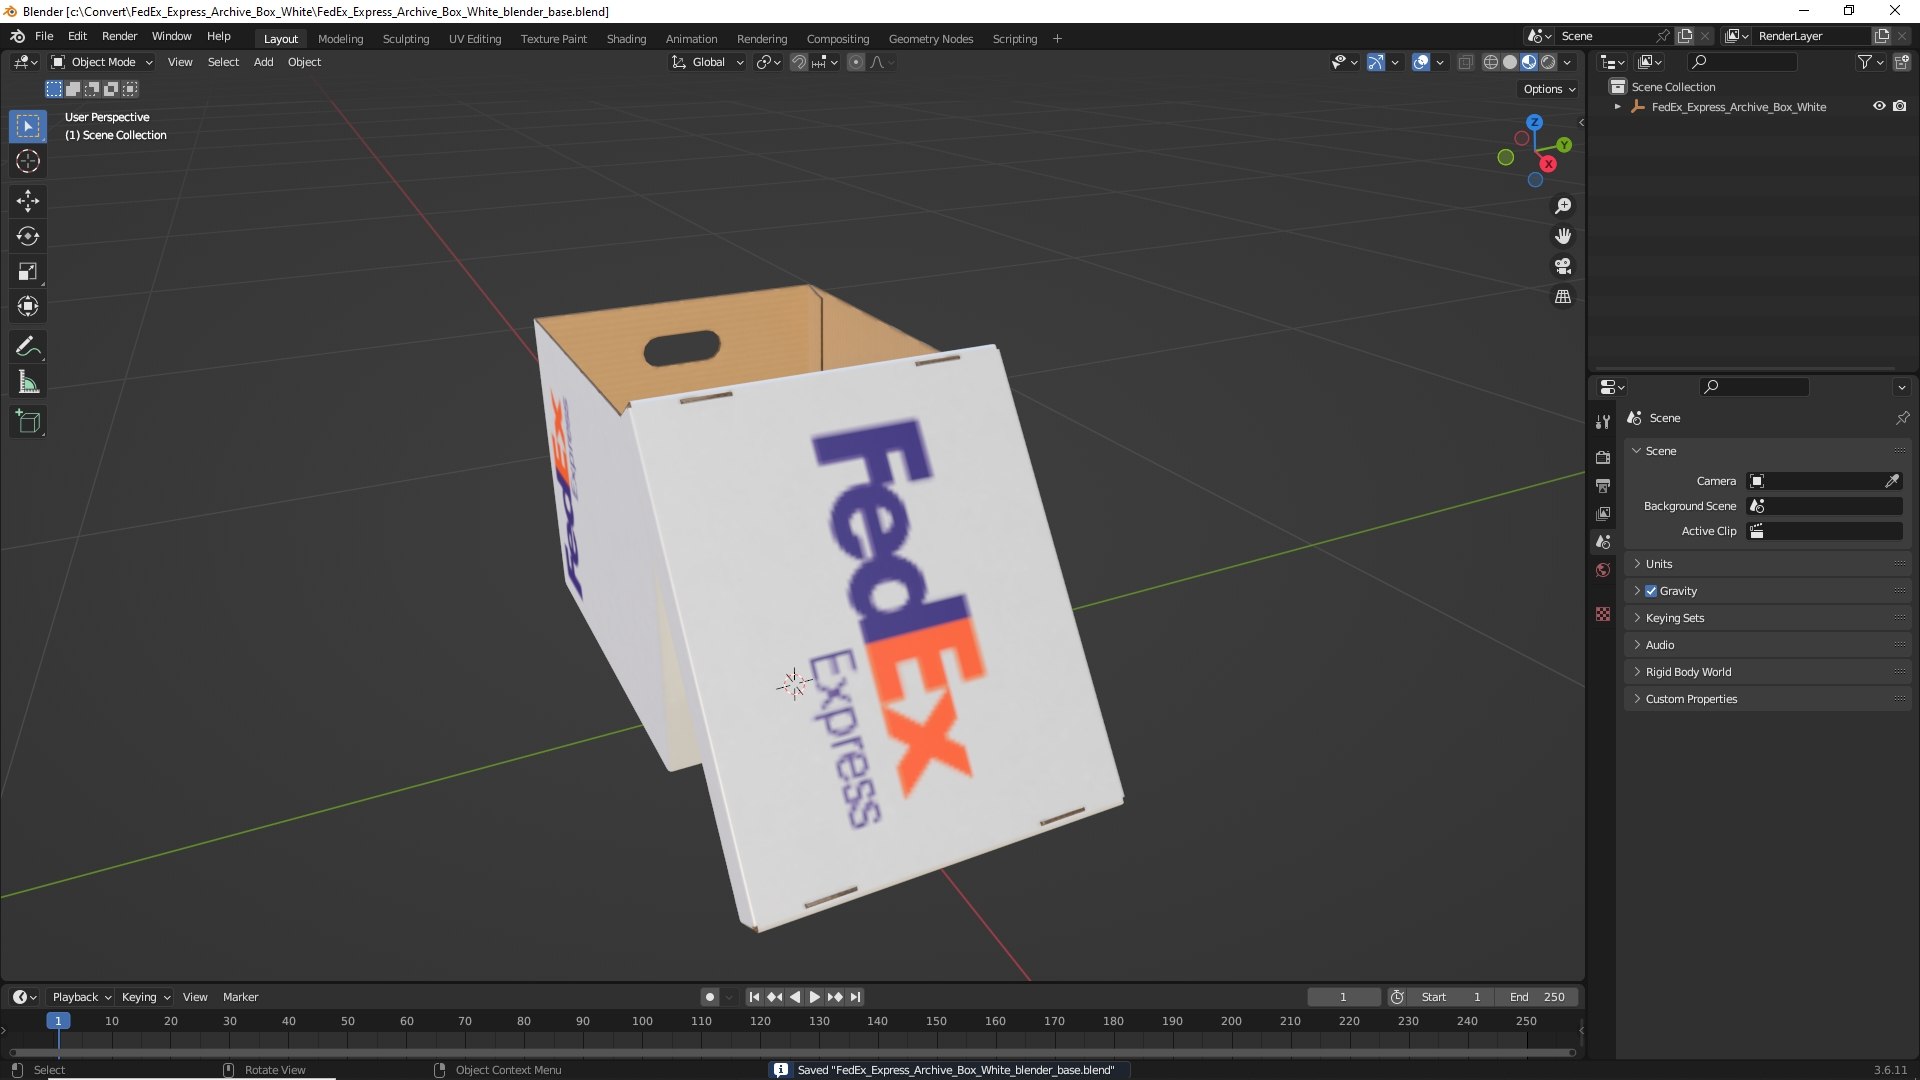Activate the Scale tool
Viewport: 1920px width, 1080px height.
tap(28, 272)
